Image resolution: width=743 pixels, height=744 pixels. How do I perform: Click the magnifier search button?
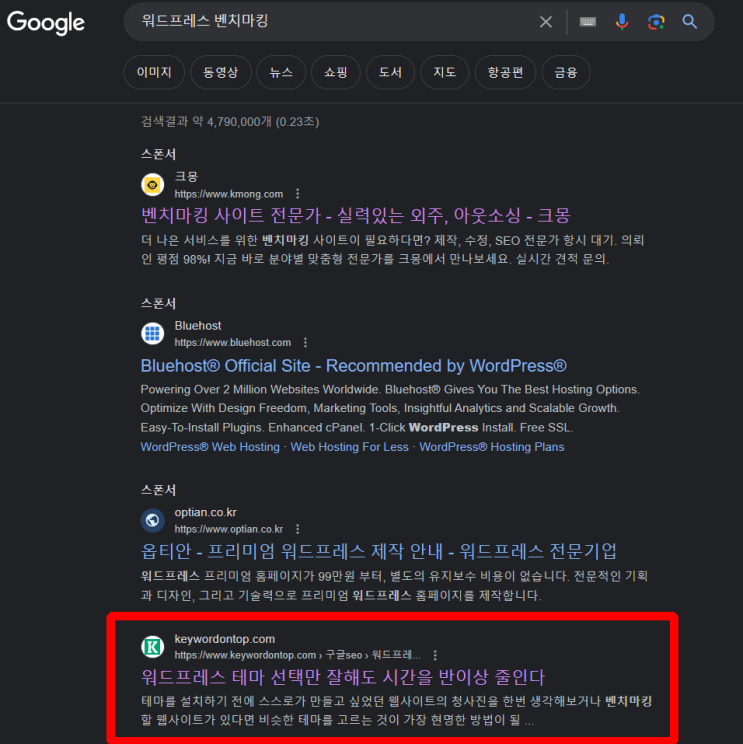[689, 22]
